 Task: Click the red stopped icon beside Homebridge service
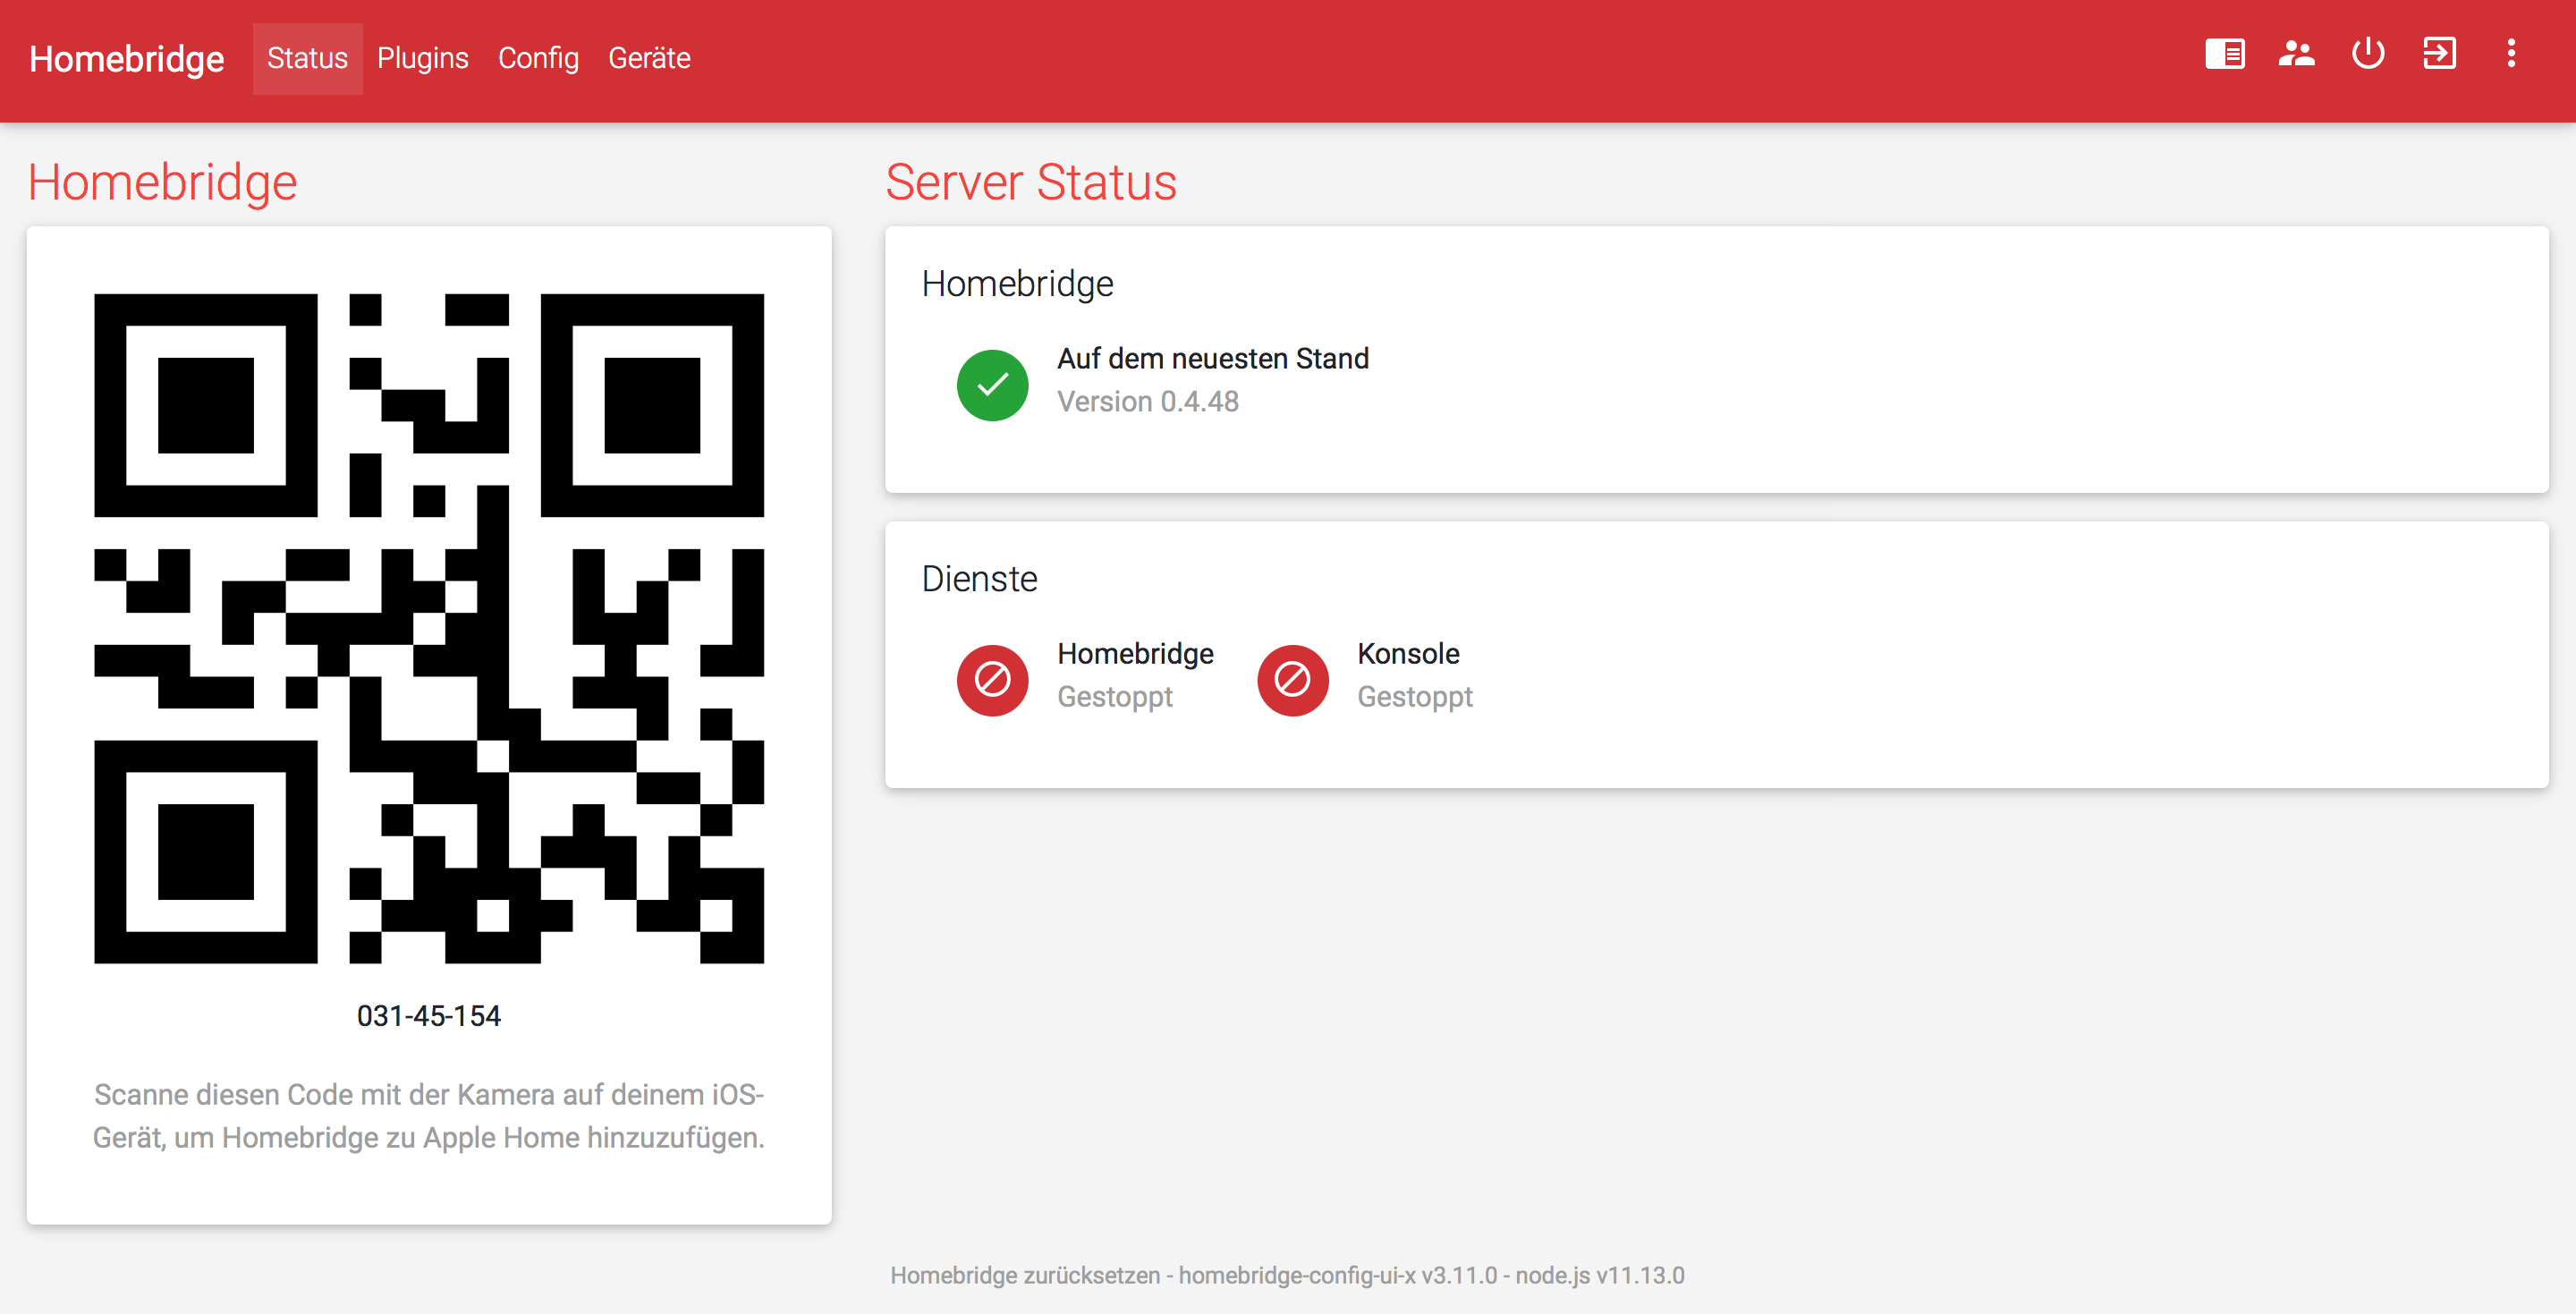point(992,680)
